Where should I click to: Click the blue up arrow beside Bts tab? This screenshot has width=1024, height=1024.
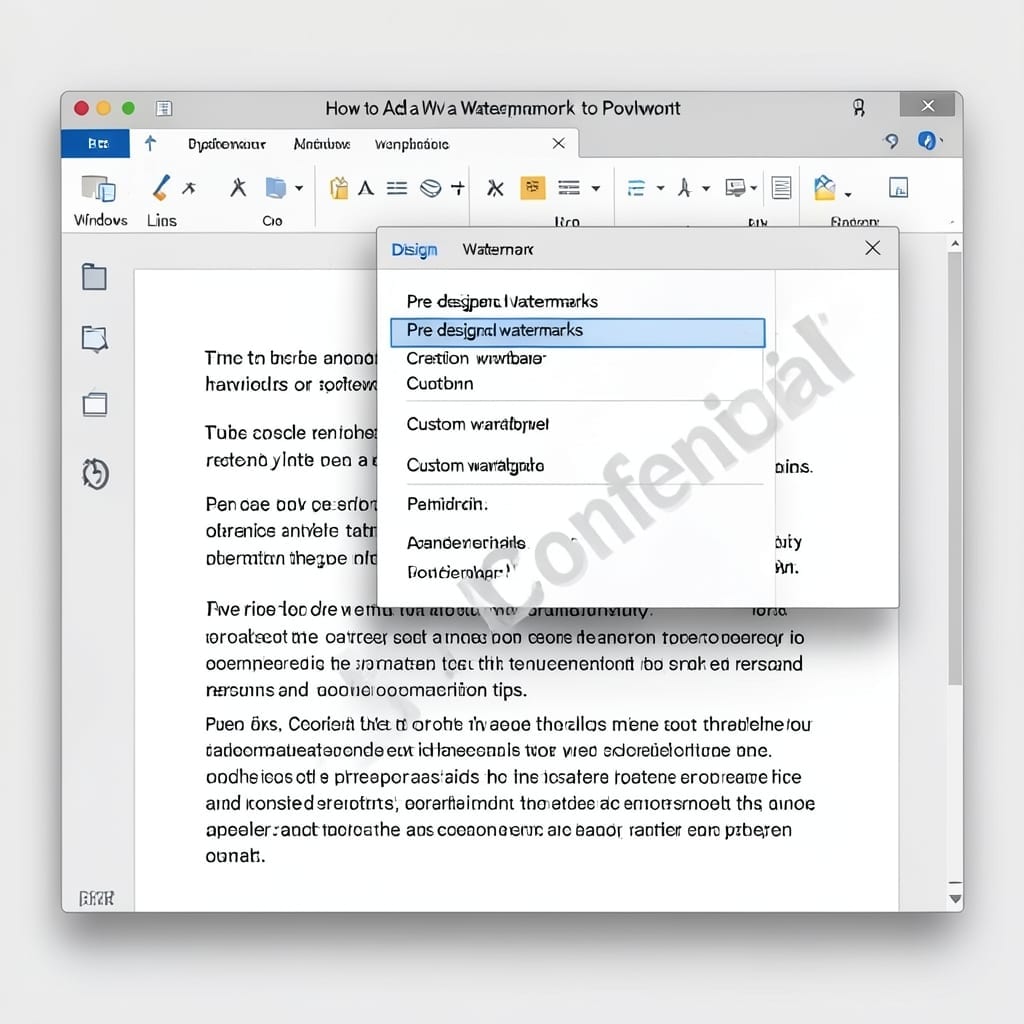(150, 143)
